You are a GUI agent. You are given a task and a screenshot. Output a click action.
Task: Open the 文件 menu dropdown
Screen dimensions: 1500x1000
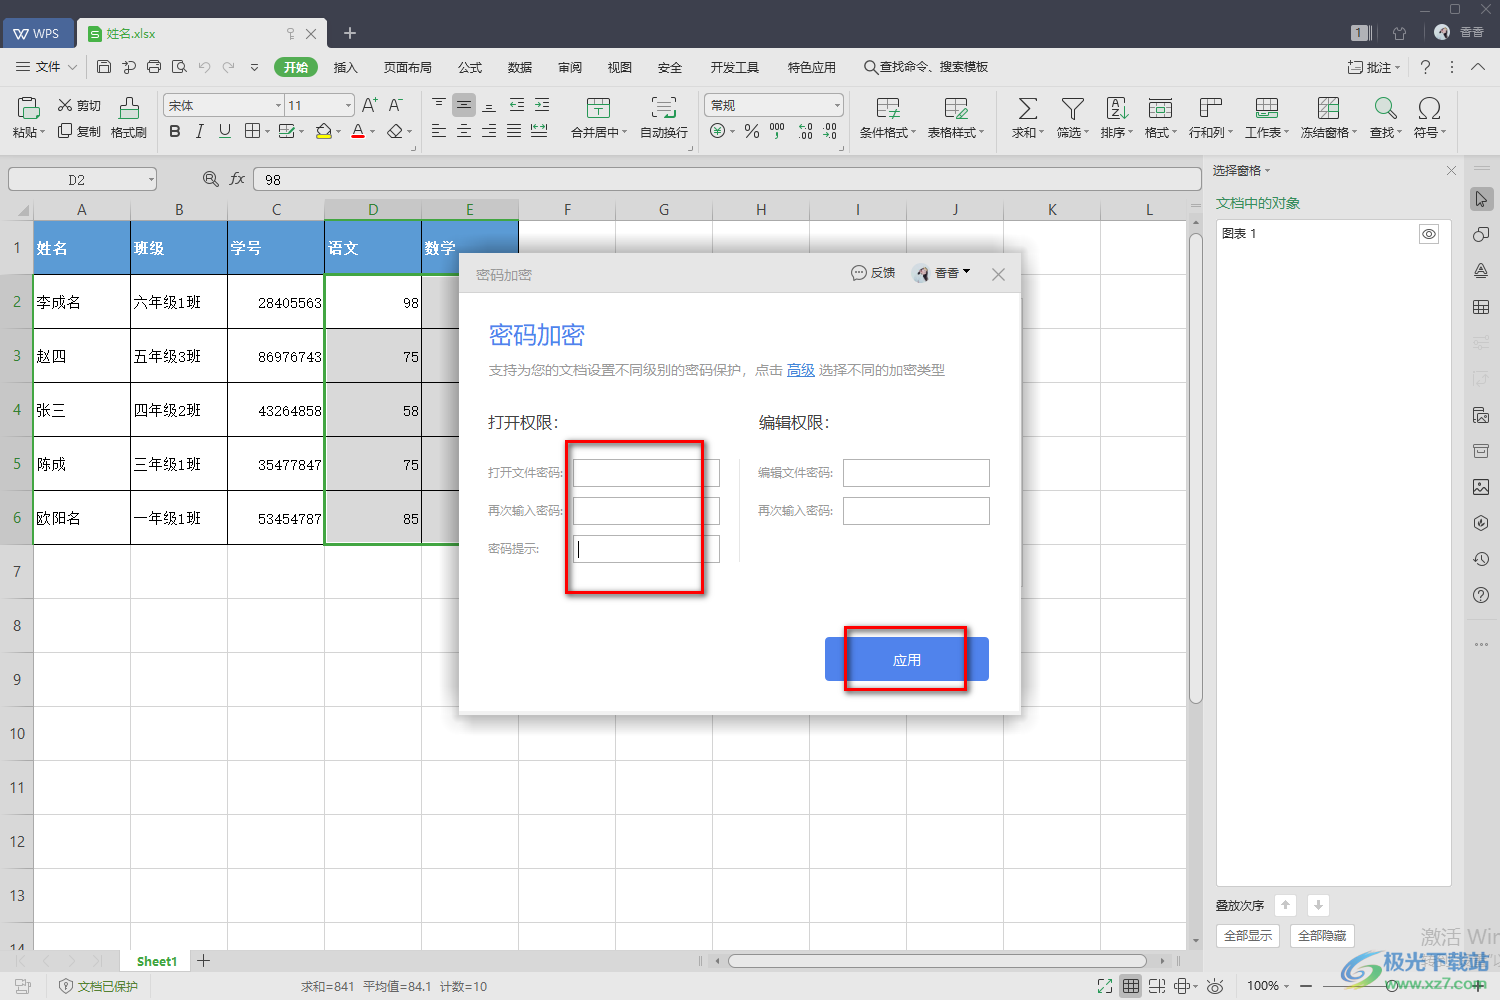click(x=47, y=67)
